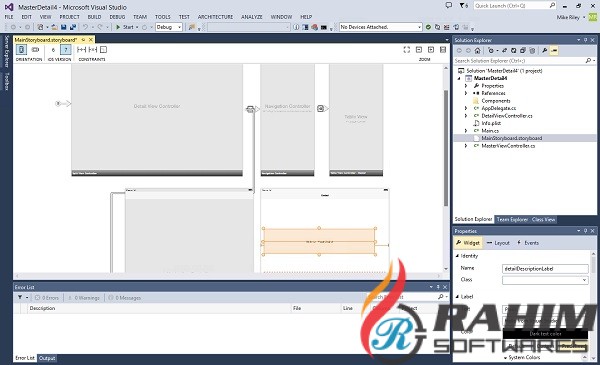Click the green check device status icon
Viewport: 600px width, 365px height.
(428, 27)
